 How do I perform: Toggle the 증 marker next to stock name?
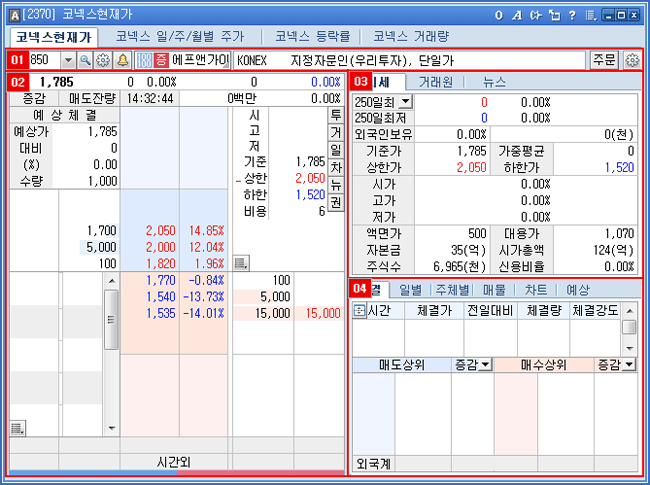(161, 60)
